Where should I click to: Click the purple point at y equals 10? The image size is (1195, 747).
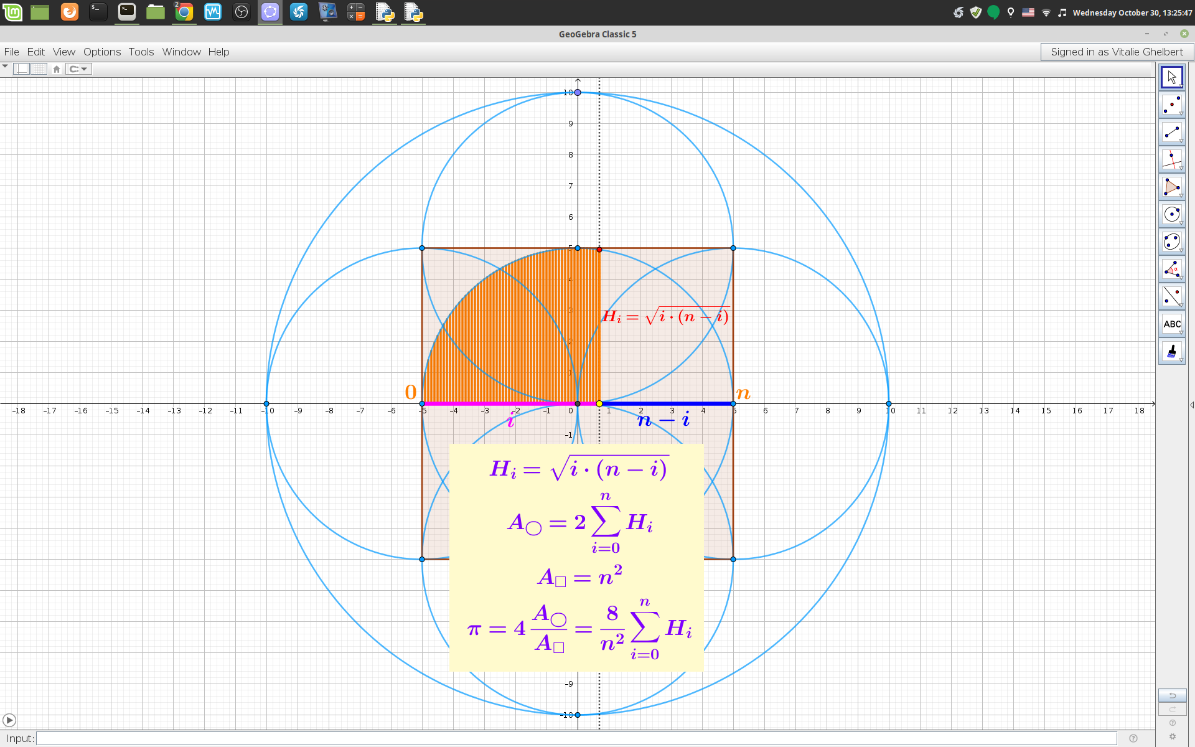pyautogui.click(x=578, y=92)
